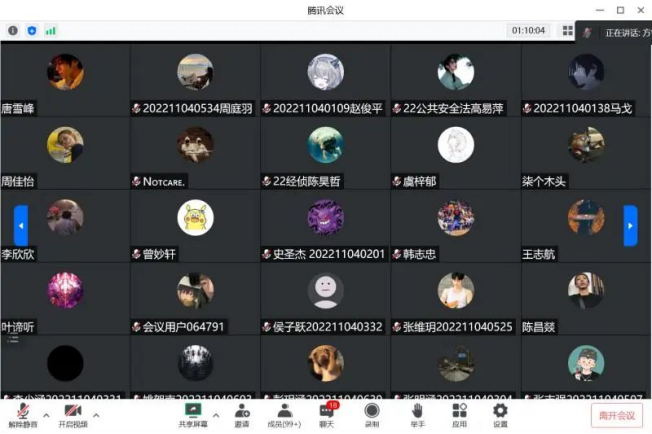Image resolution: width=652 pixels, height=434 pixels.
Task: Share screen (共享屏幕)
Action: 193,415
